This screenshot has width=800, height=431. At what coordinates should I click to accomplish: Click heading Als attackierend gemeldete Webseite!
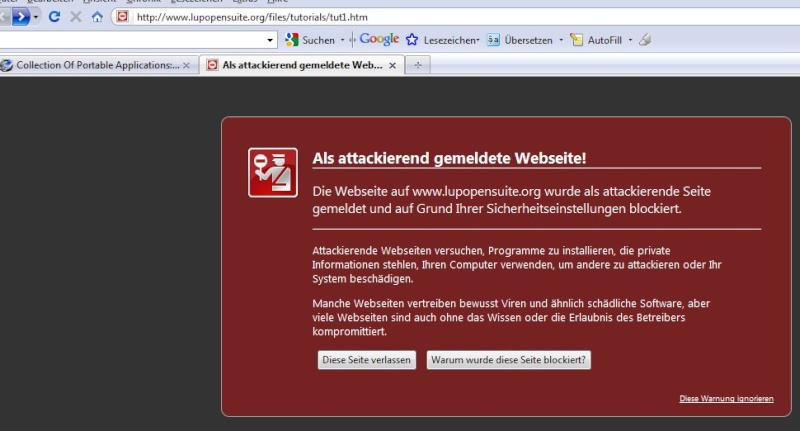[x=449, y=158]
